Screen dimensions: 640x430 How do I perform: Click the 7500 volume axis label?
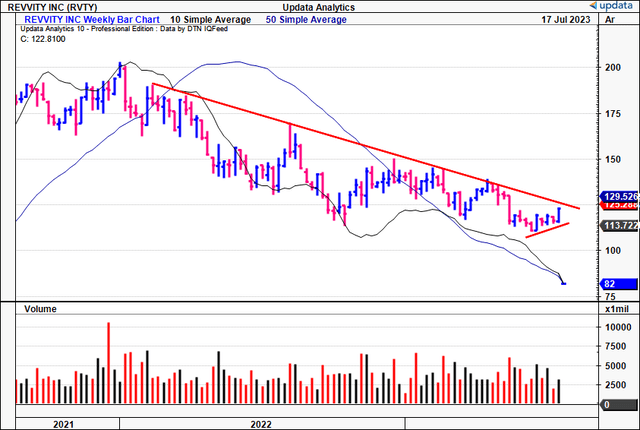(x=616, y=346)
